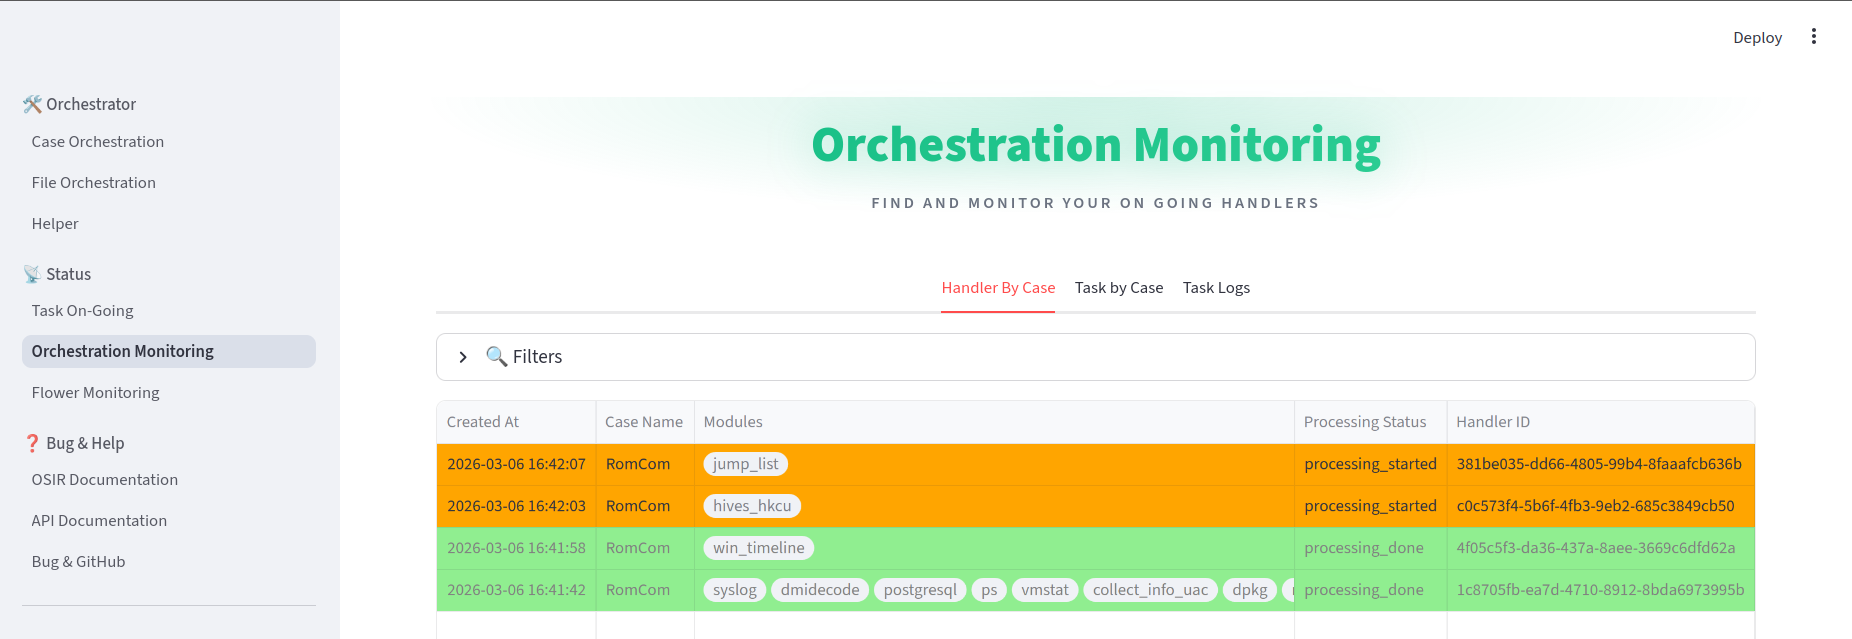The width and height of the screenshot is (1852, 639).
Task: Select timestamp 2026-03-06 16:42:03 cell
Action: tap(516, 506)
